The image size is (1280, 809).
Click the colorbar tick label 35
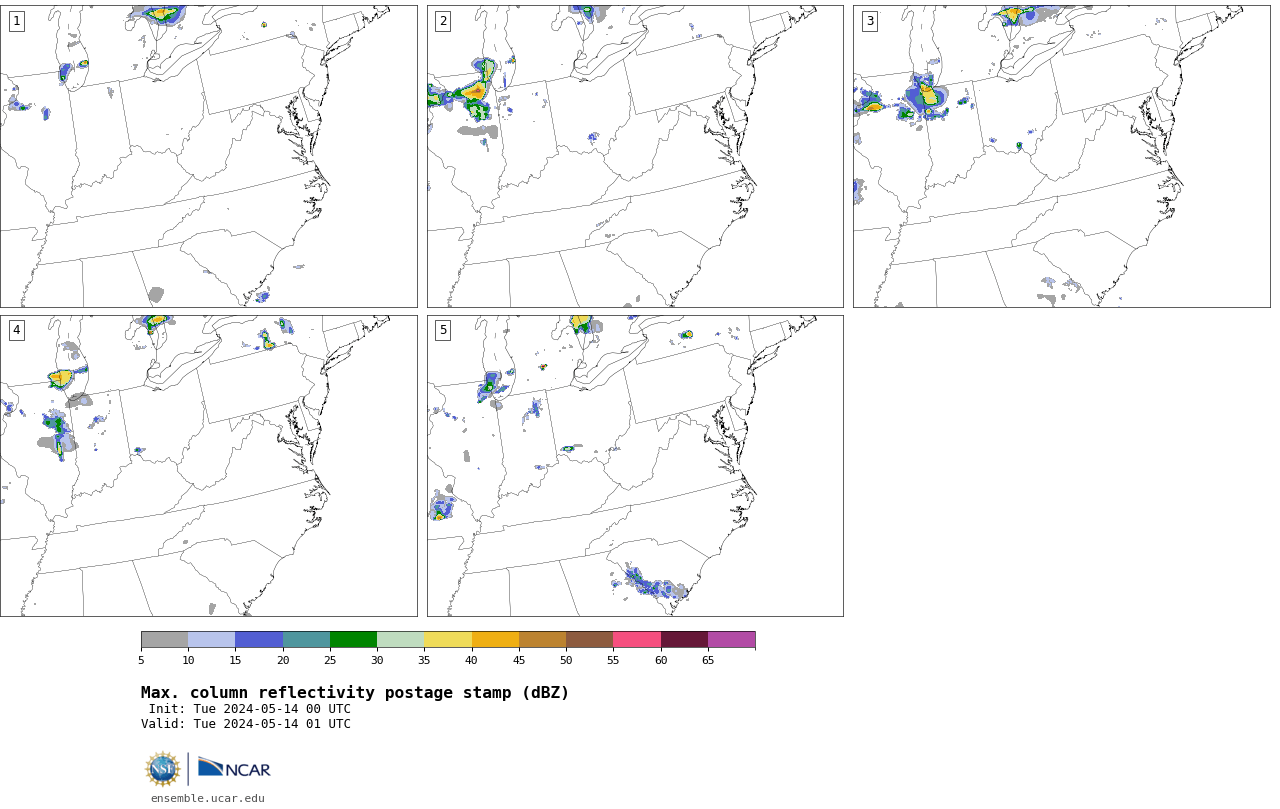(424, 660)
